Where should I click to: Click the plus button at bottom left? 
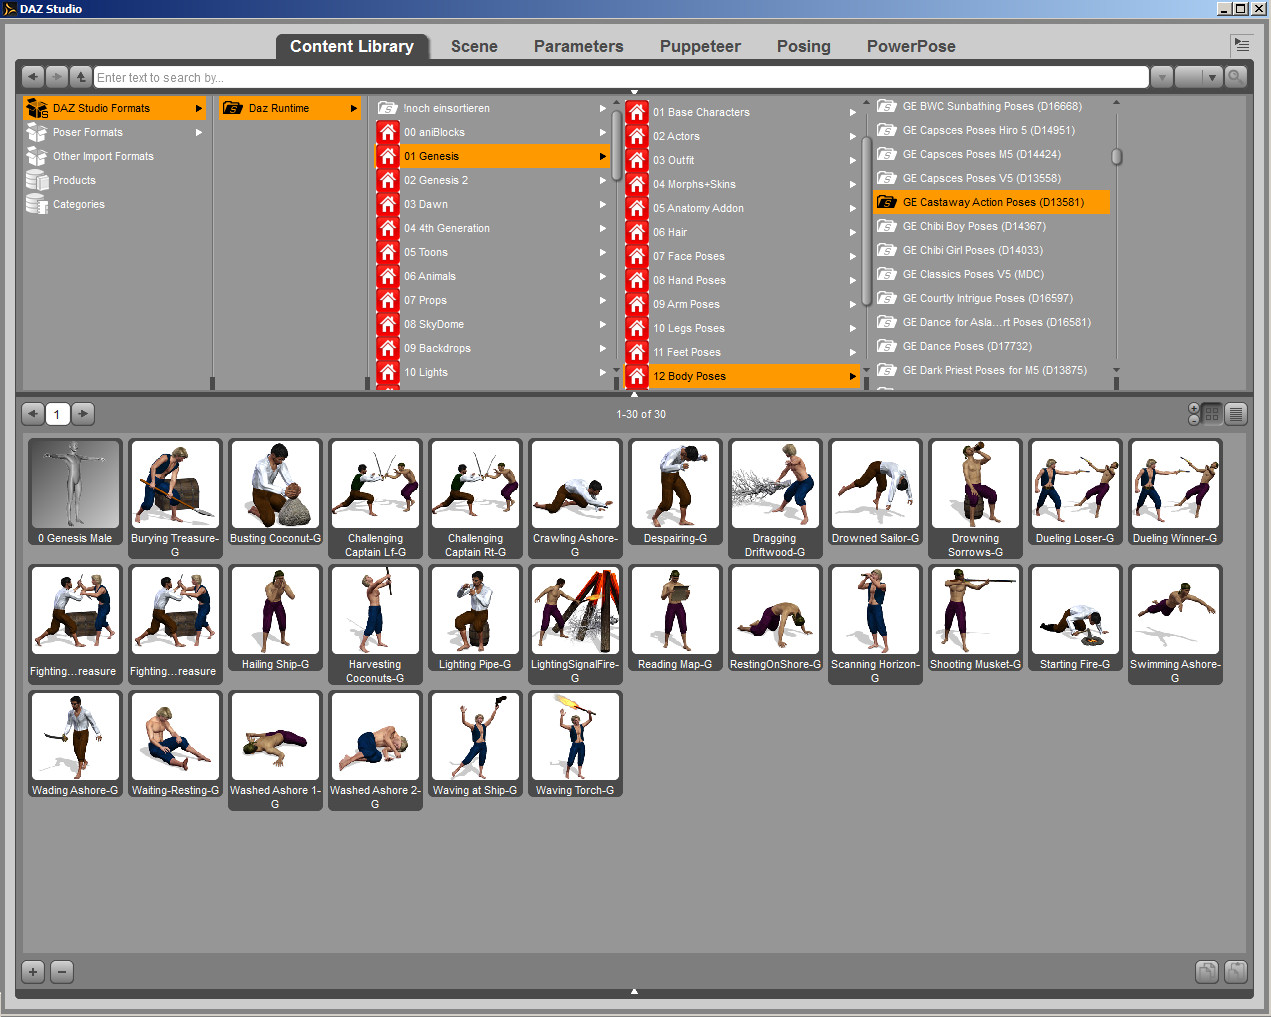pyautogui.click(x=33, y=971)
